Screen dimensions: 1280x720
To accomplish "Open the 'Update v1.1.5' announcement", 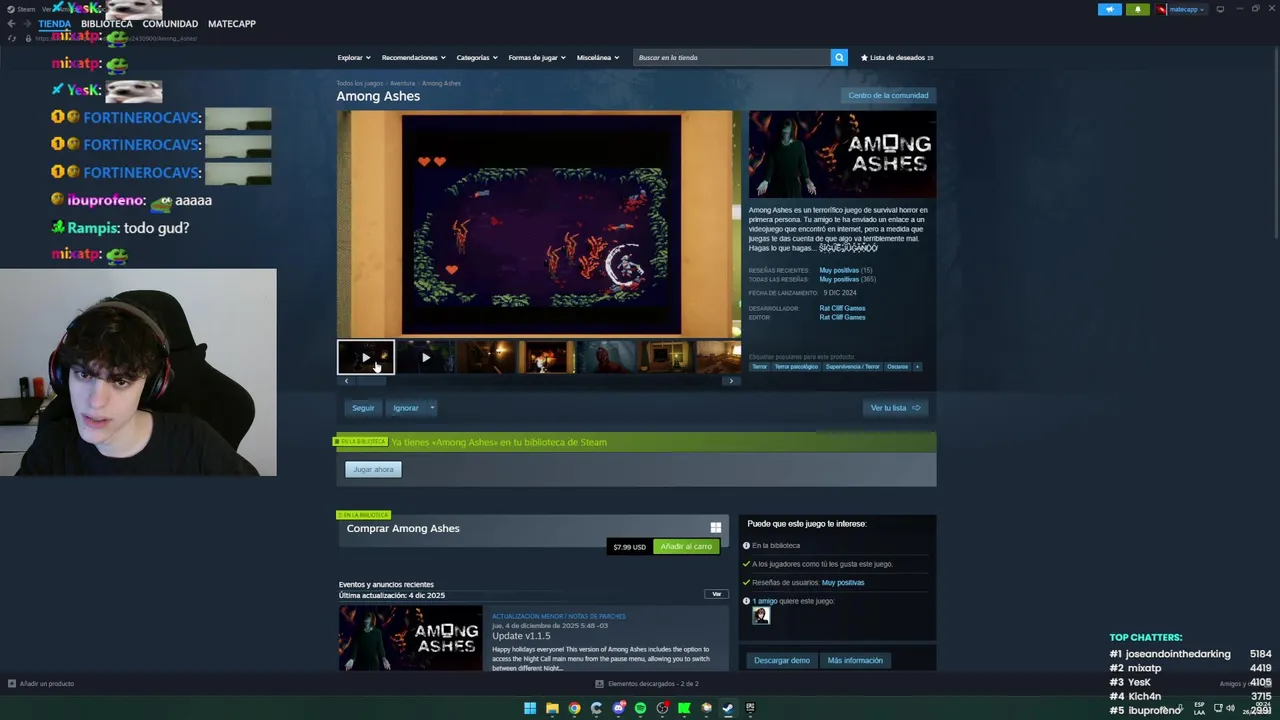I will coord(521,636).
